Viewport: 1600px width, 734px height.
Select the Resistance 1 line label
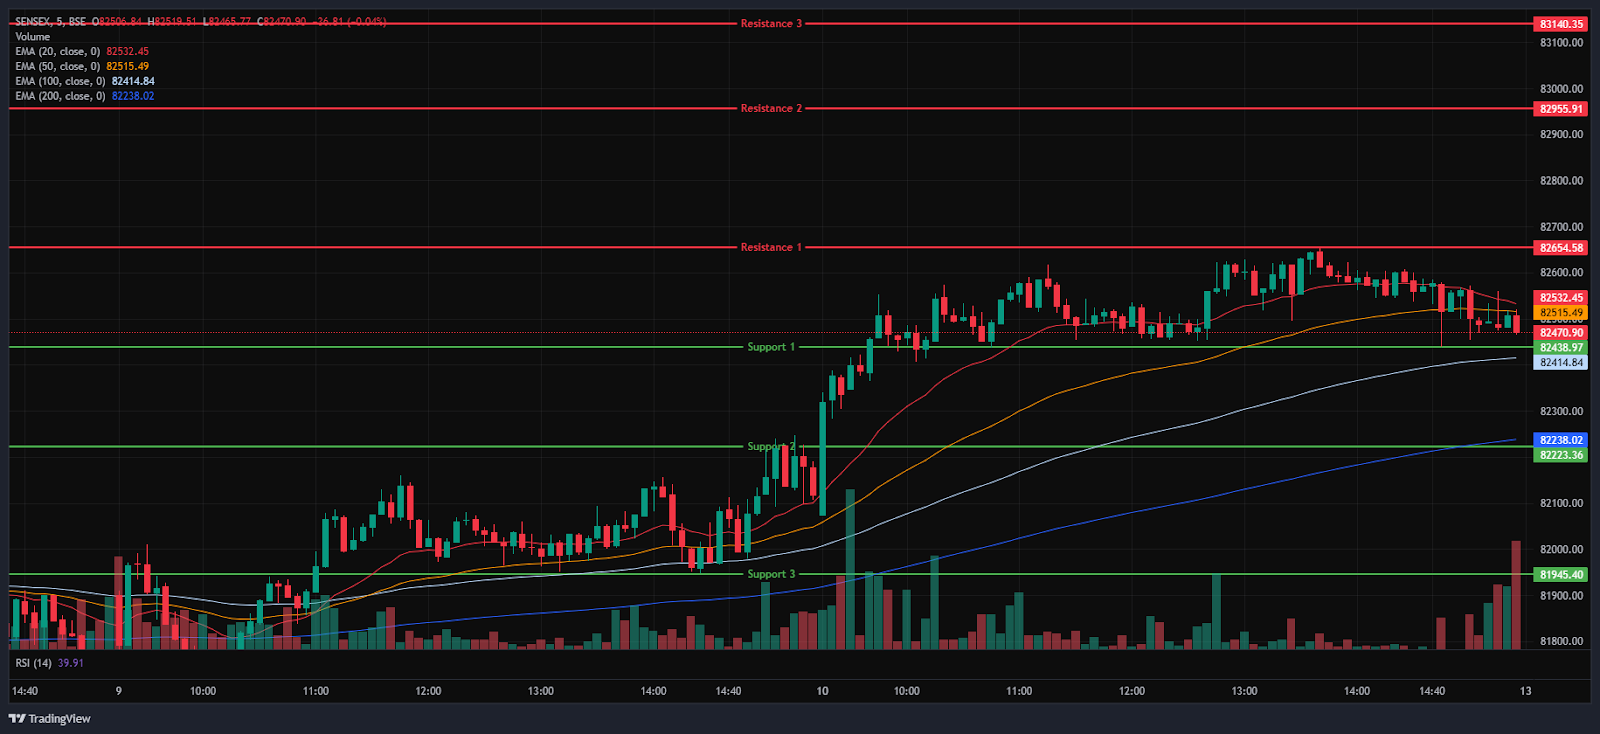pos(770,247)
